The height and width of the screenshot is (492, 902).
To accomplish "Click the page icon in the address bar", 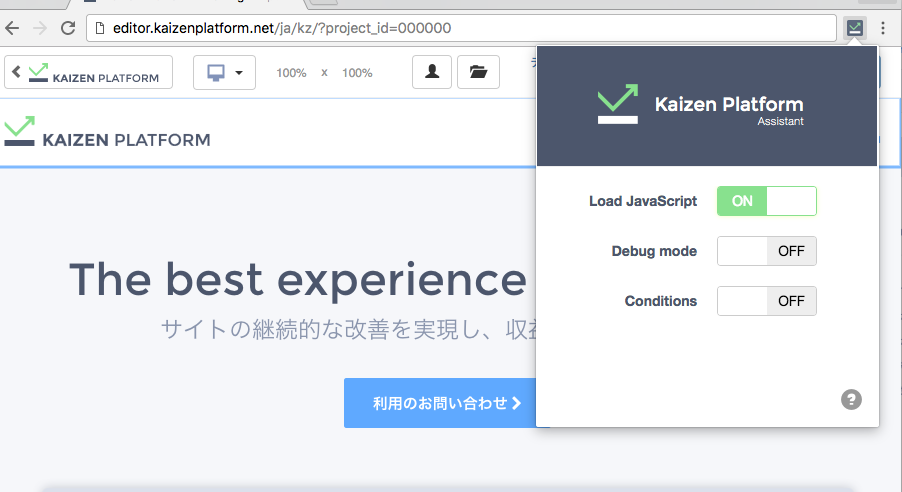I will [x=100, y=28].
